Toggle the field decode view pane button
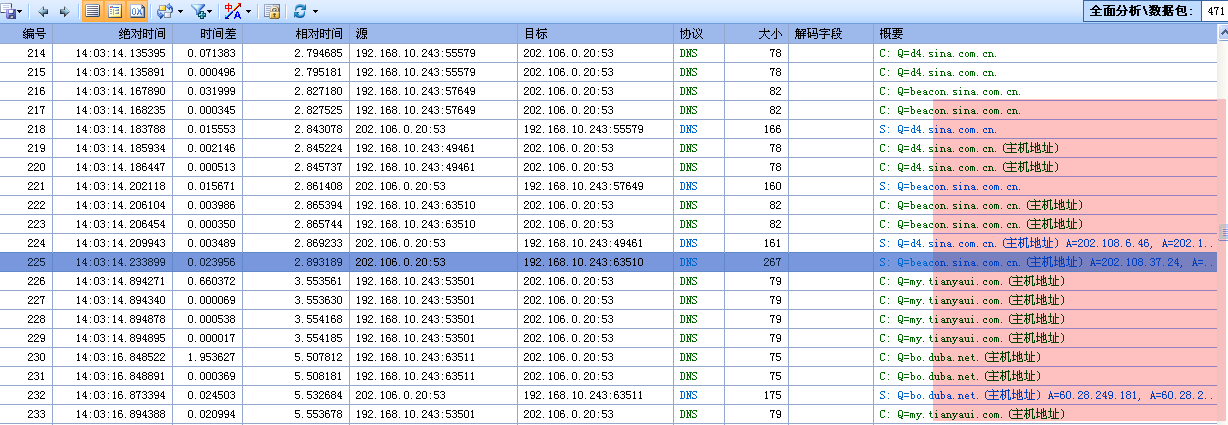The image size is (1228, 425). (x=114, y=12)
